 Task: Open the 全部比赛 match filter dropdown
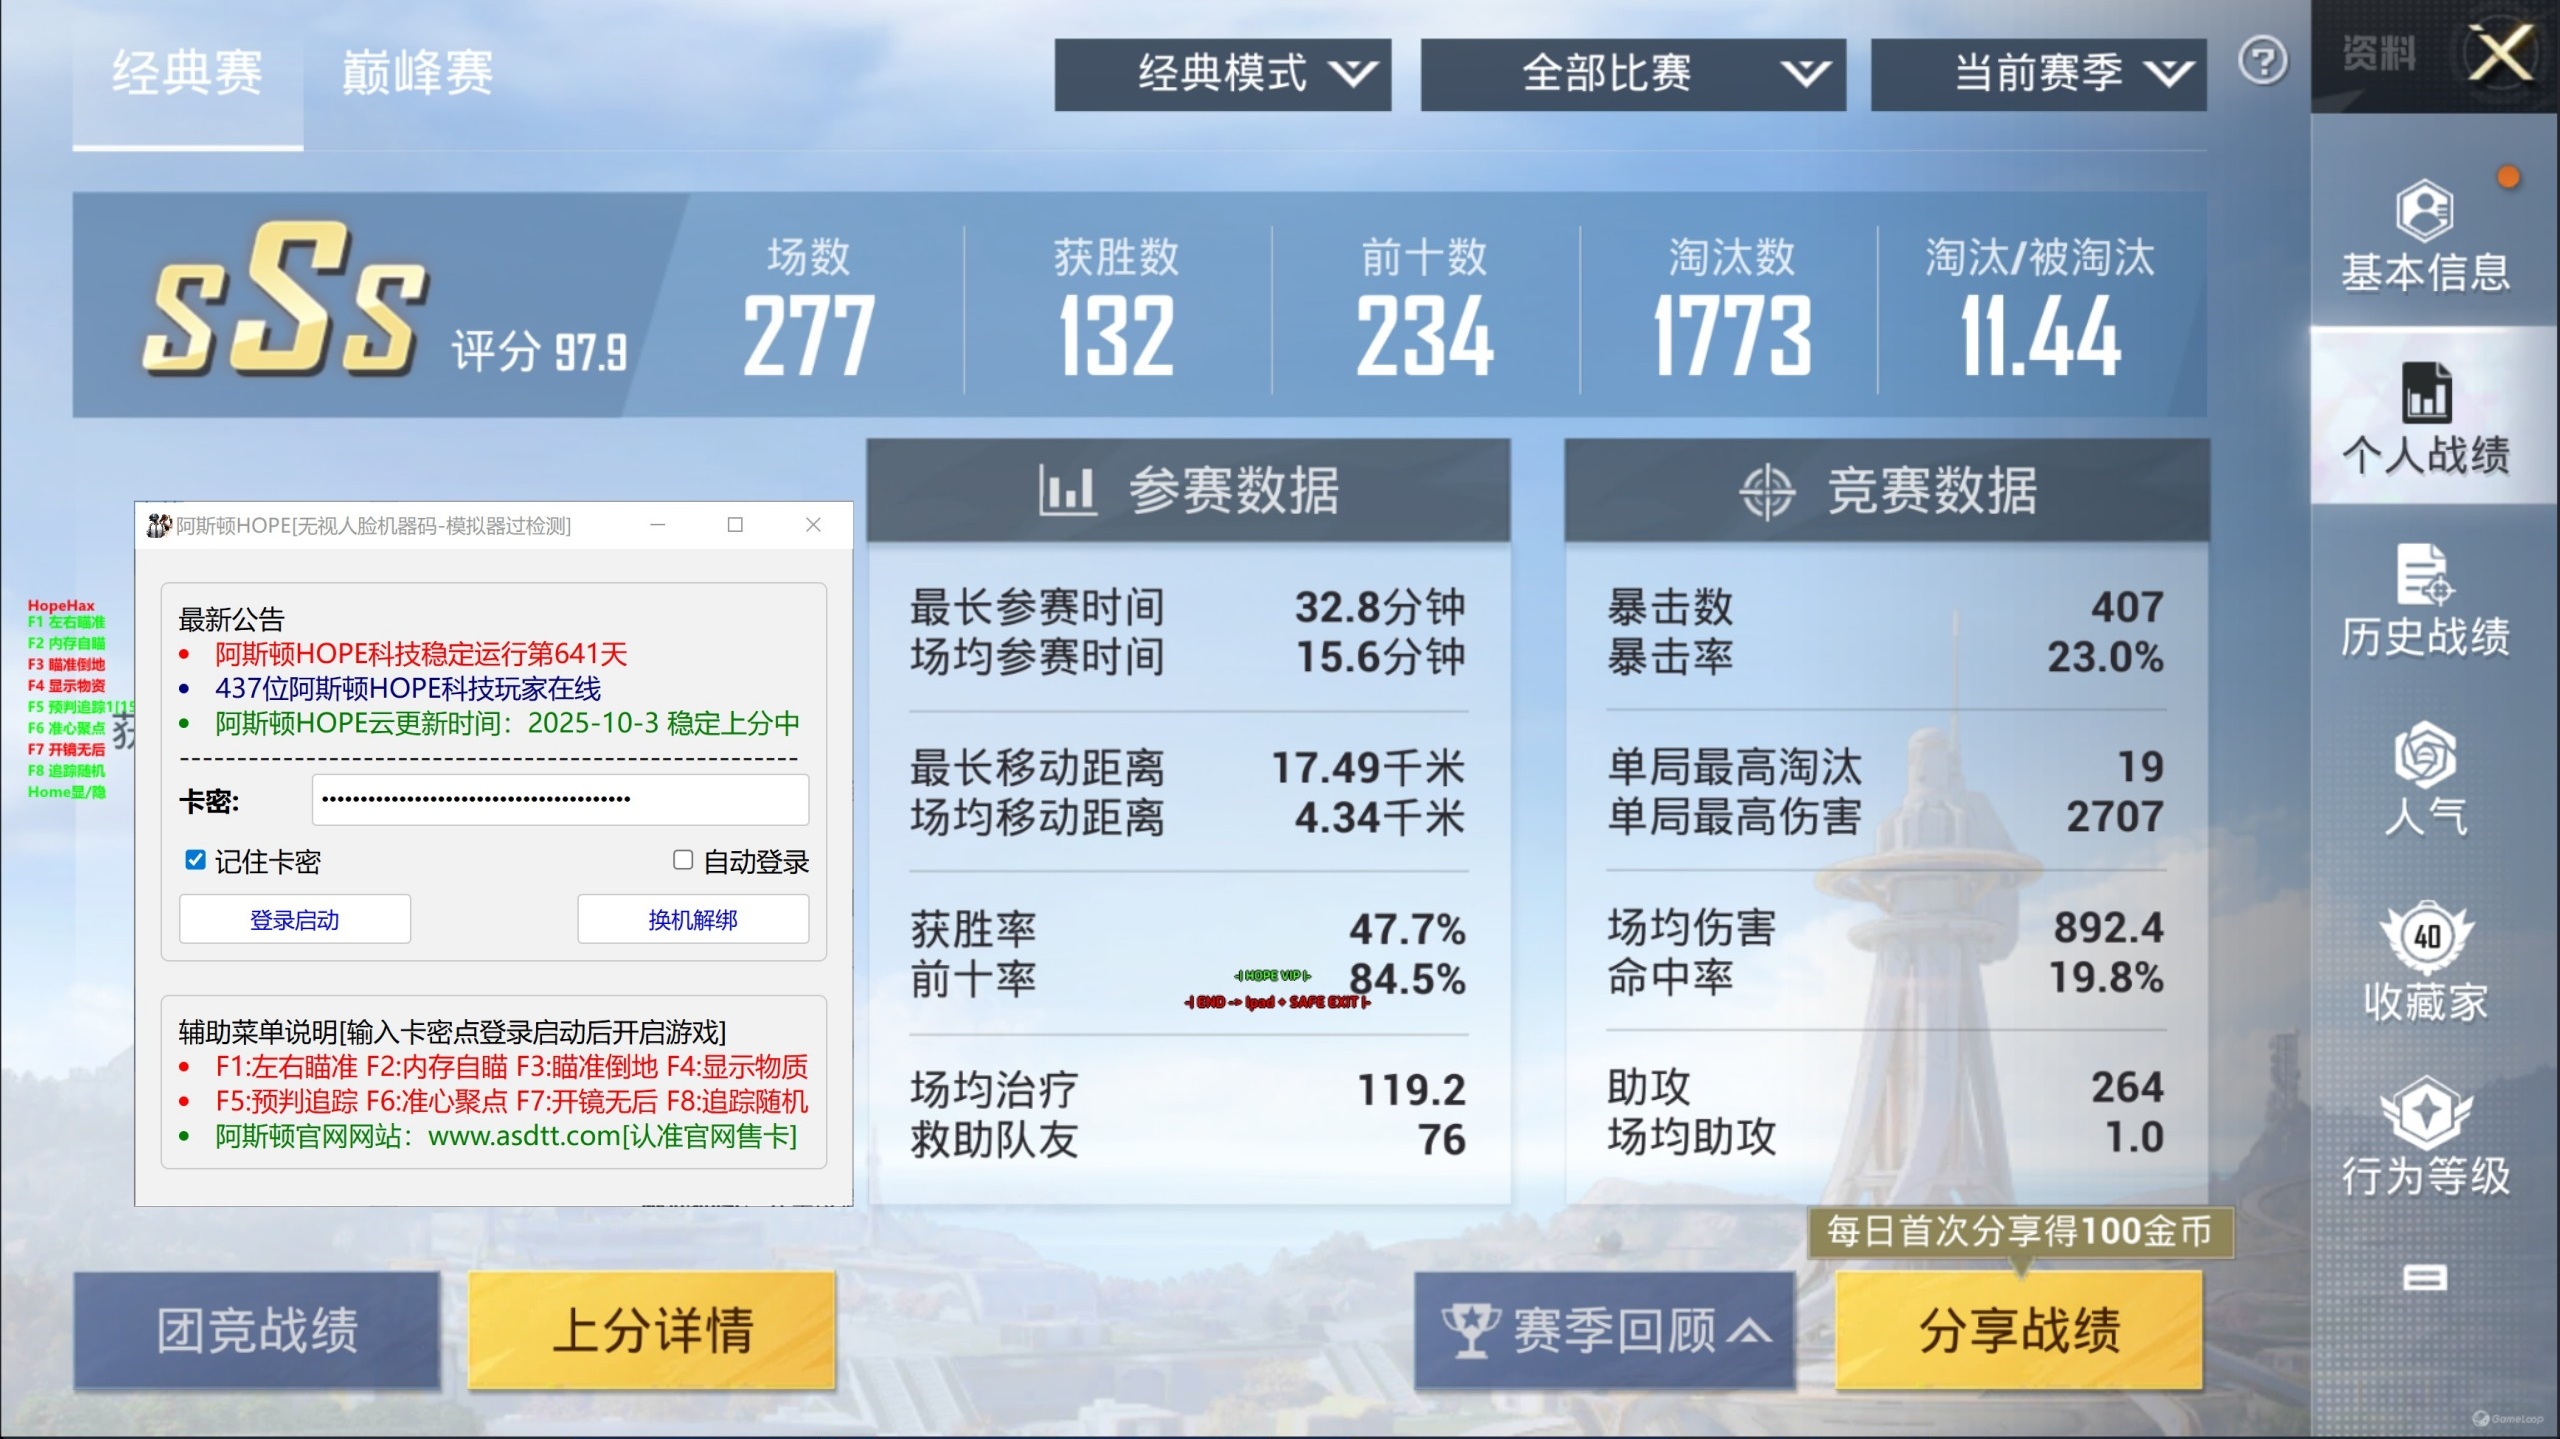1632,74
